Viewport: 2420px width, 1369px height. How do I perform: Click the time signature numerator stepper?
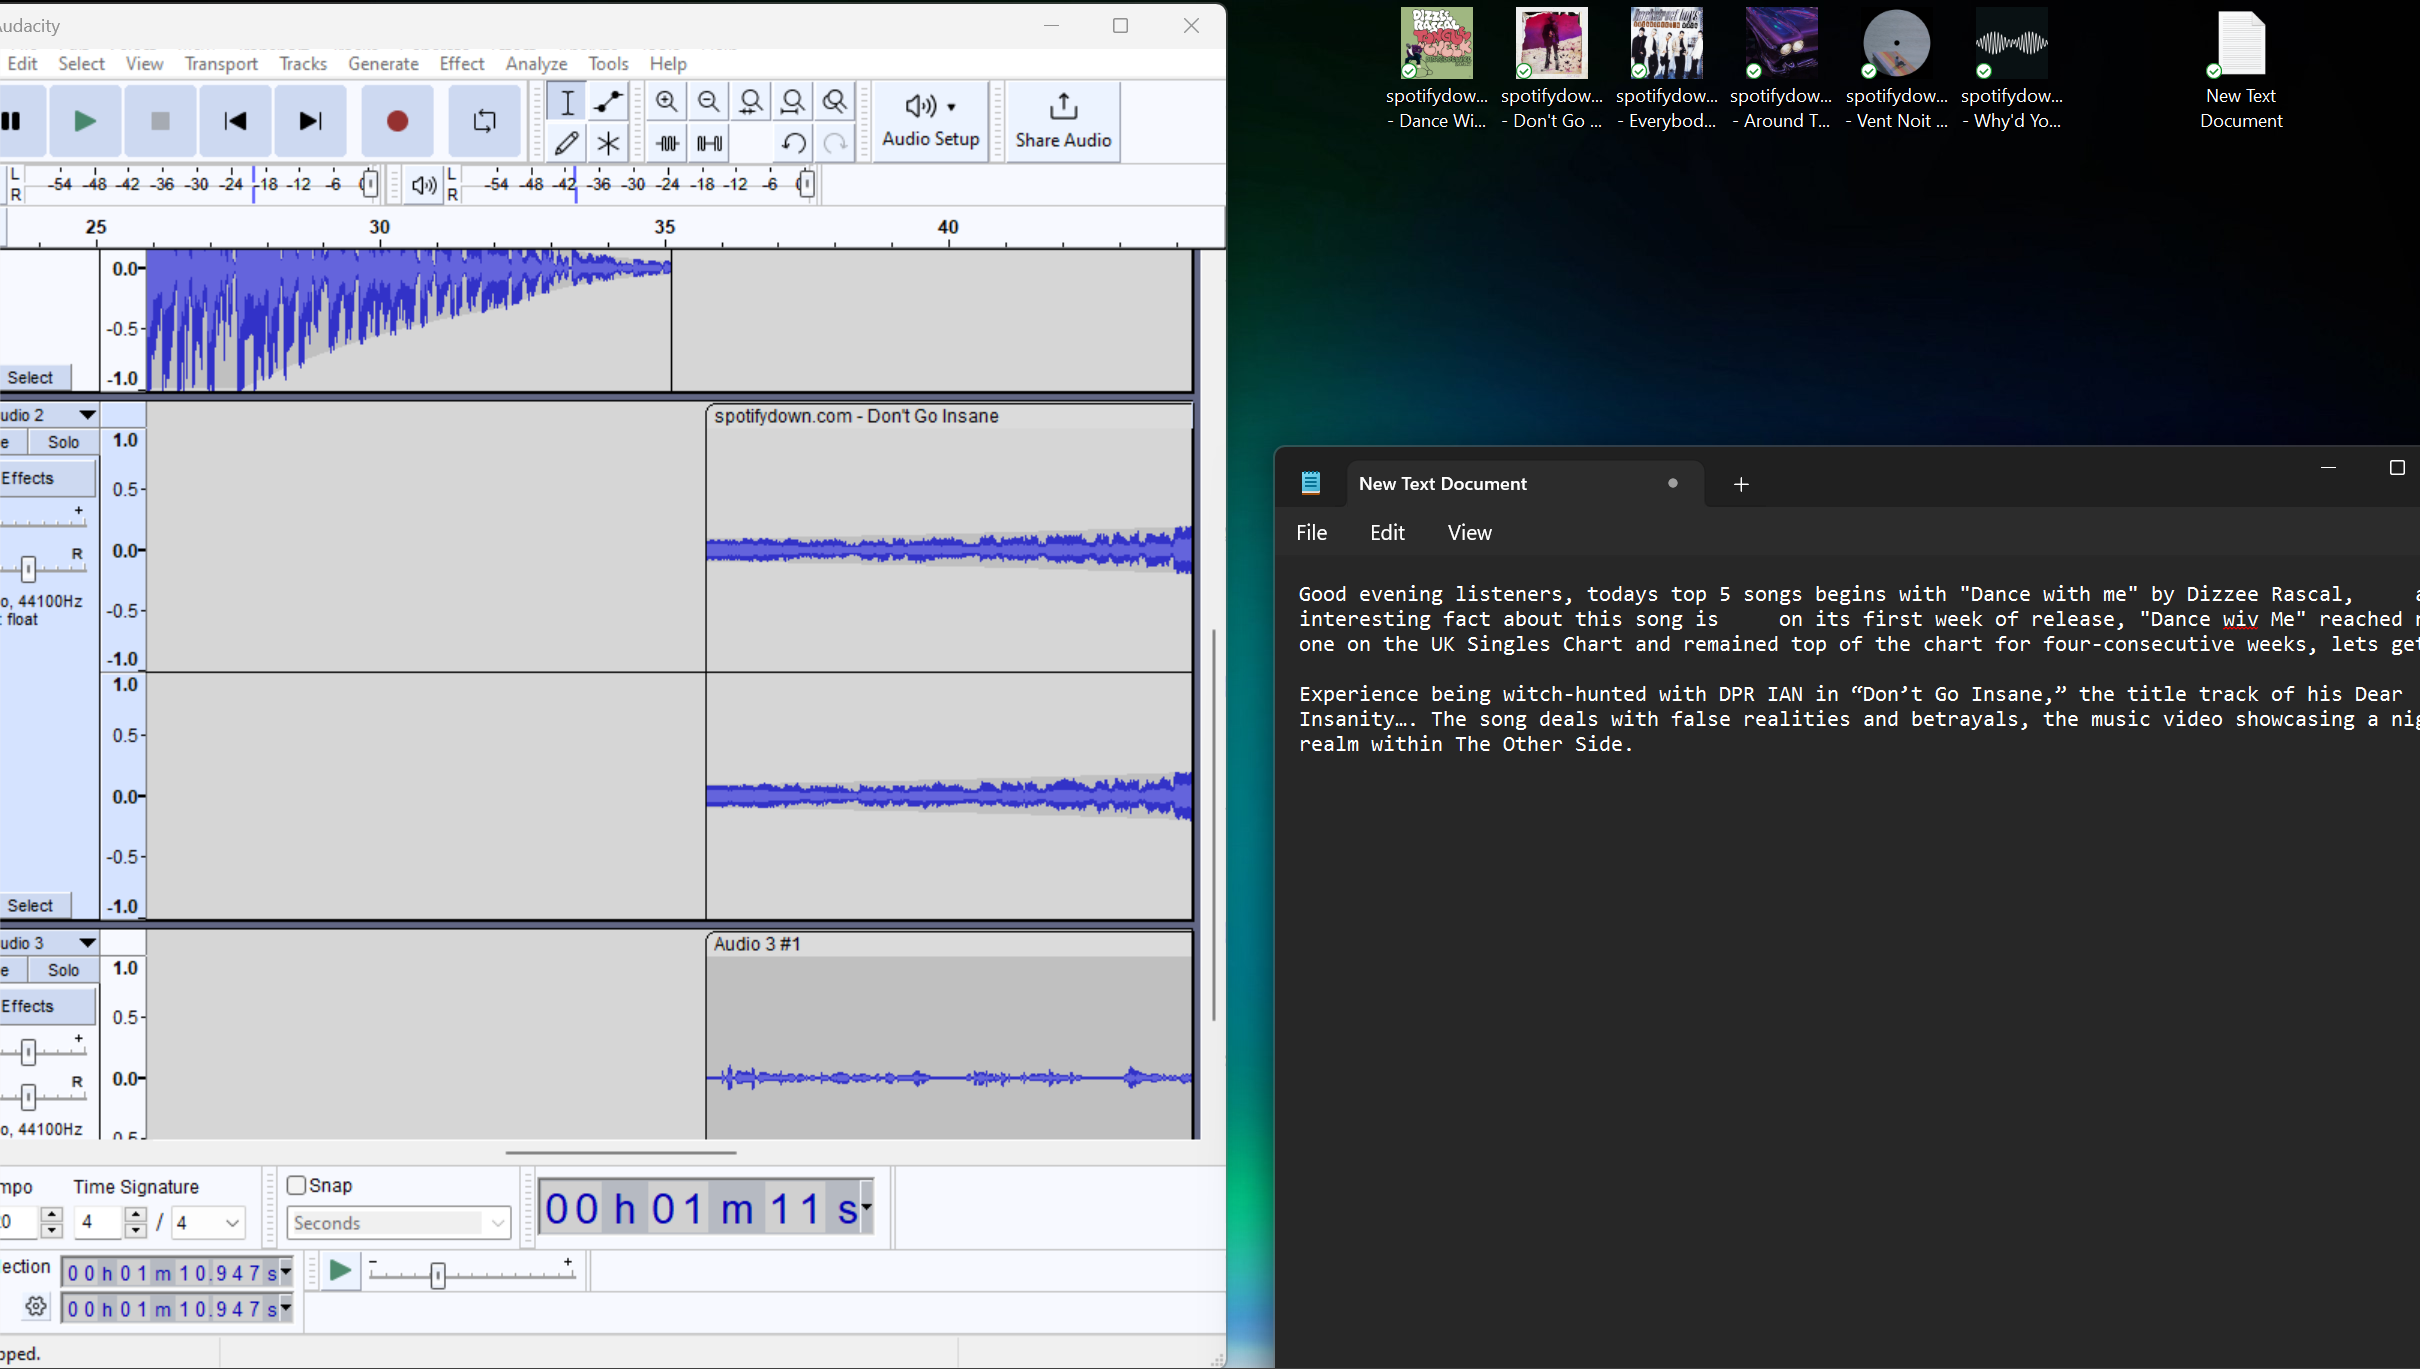(135, 1222)
